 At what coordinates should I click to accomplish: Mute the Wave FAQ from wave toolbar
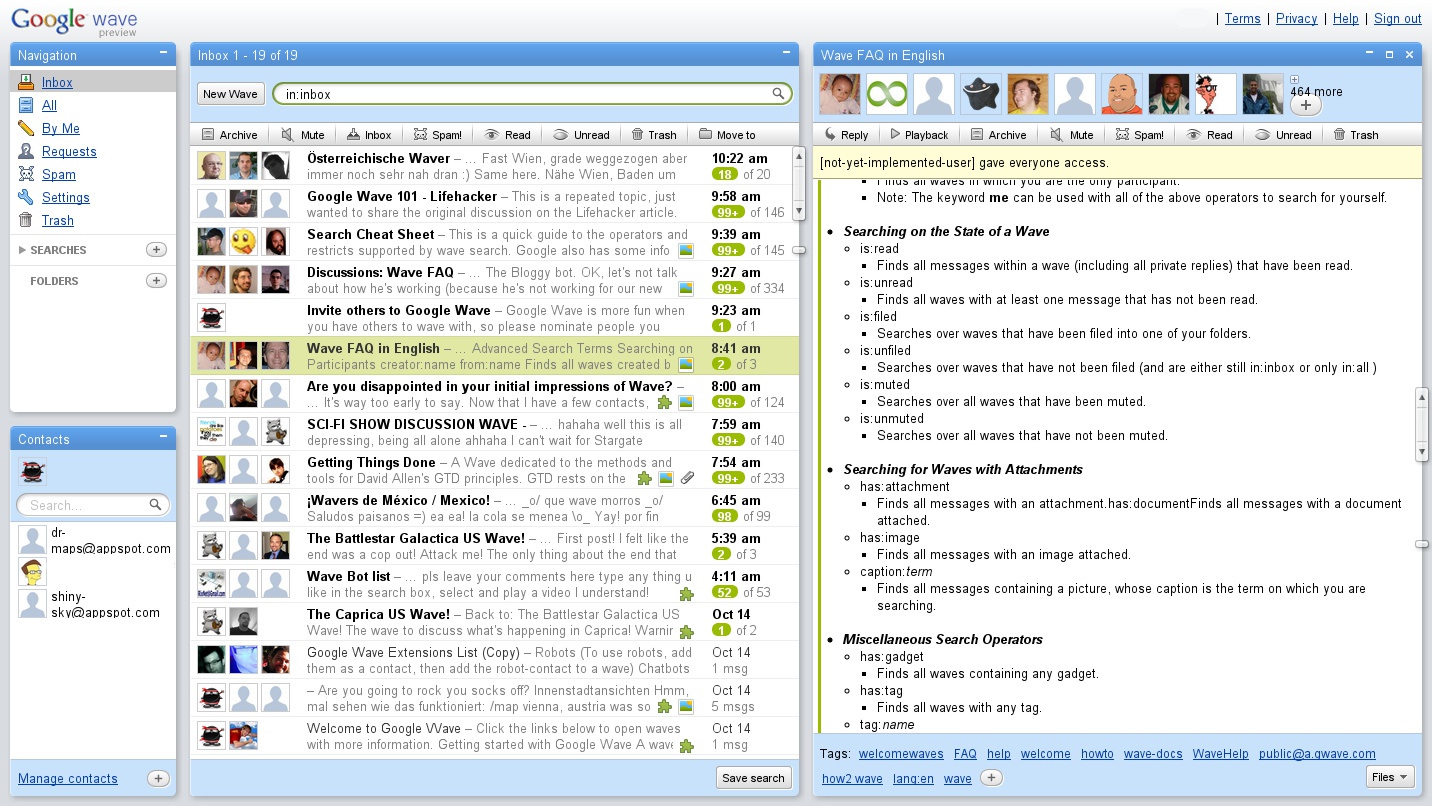coord(1071,135)
